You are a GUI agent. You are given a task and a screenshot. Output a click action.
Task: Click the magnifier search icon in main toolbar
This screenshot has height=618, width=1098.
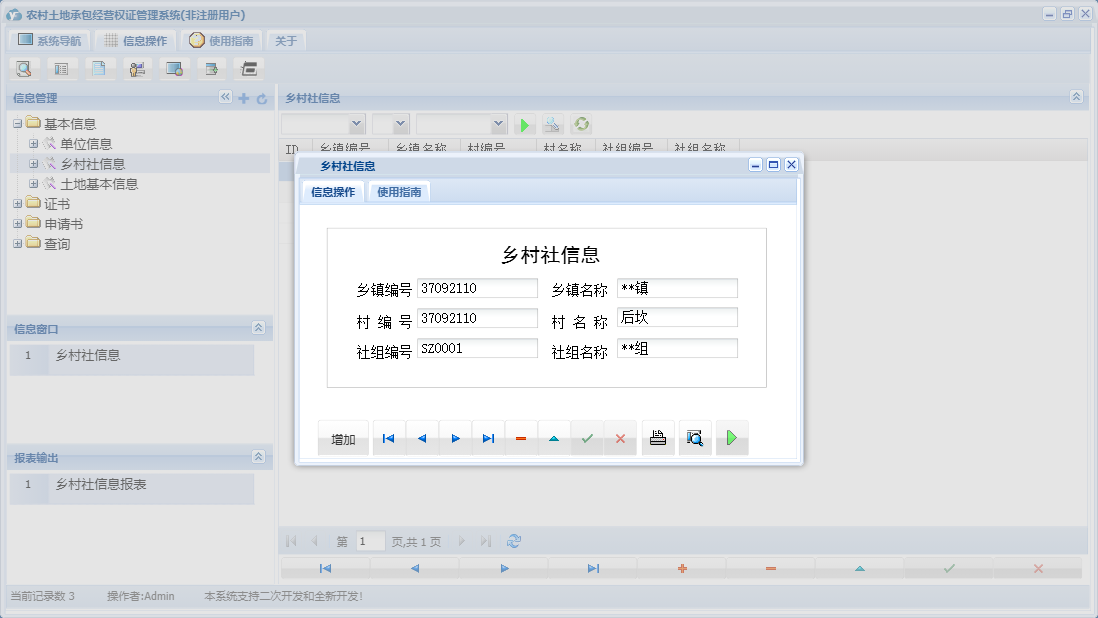point(24,69)
